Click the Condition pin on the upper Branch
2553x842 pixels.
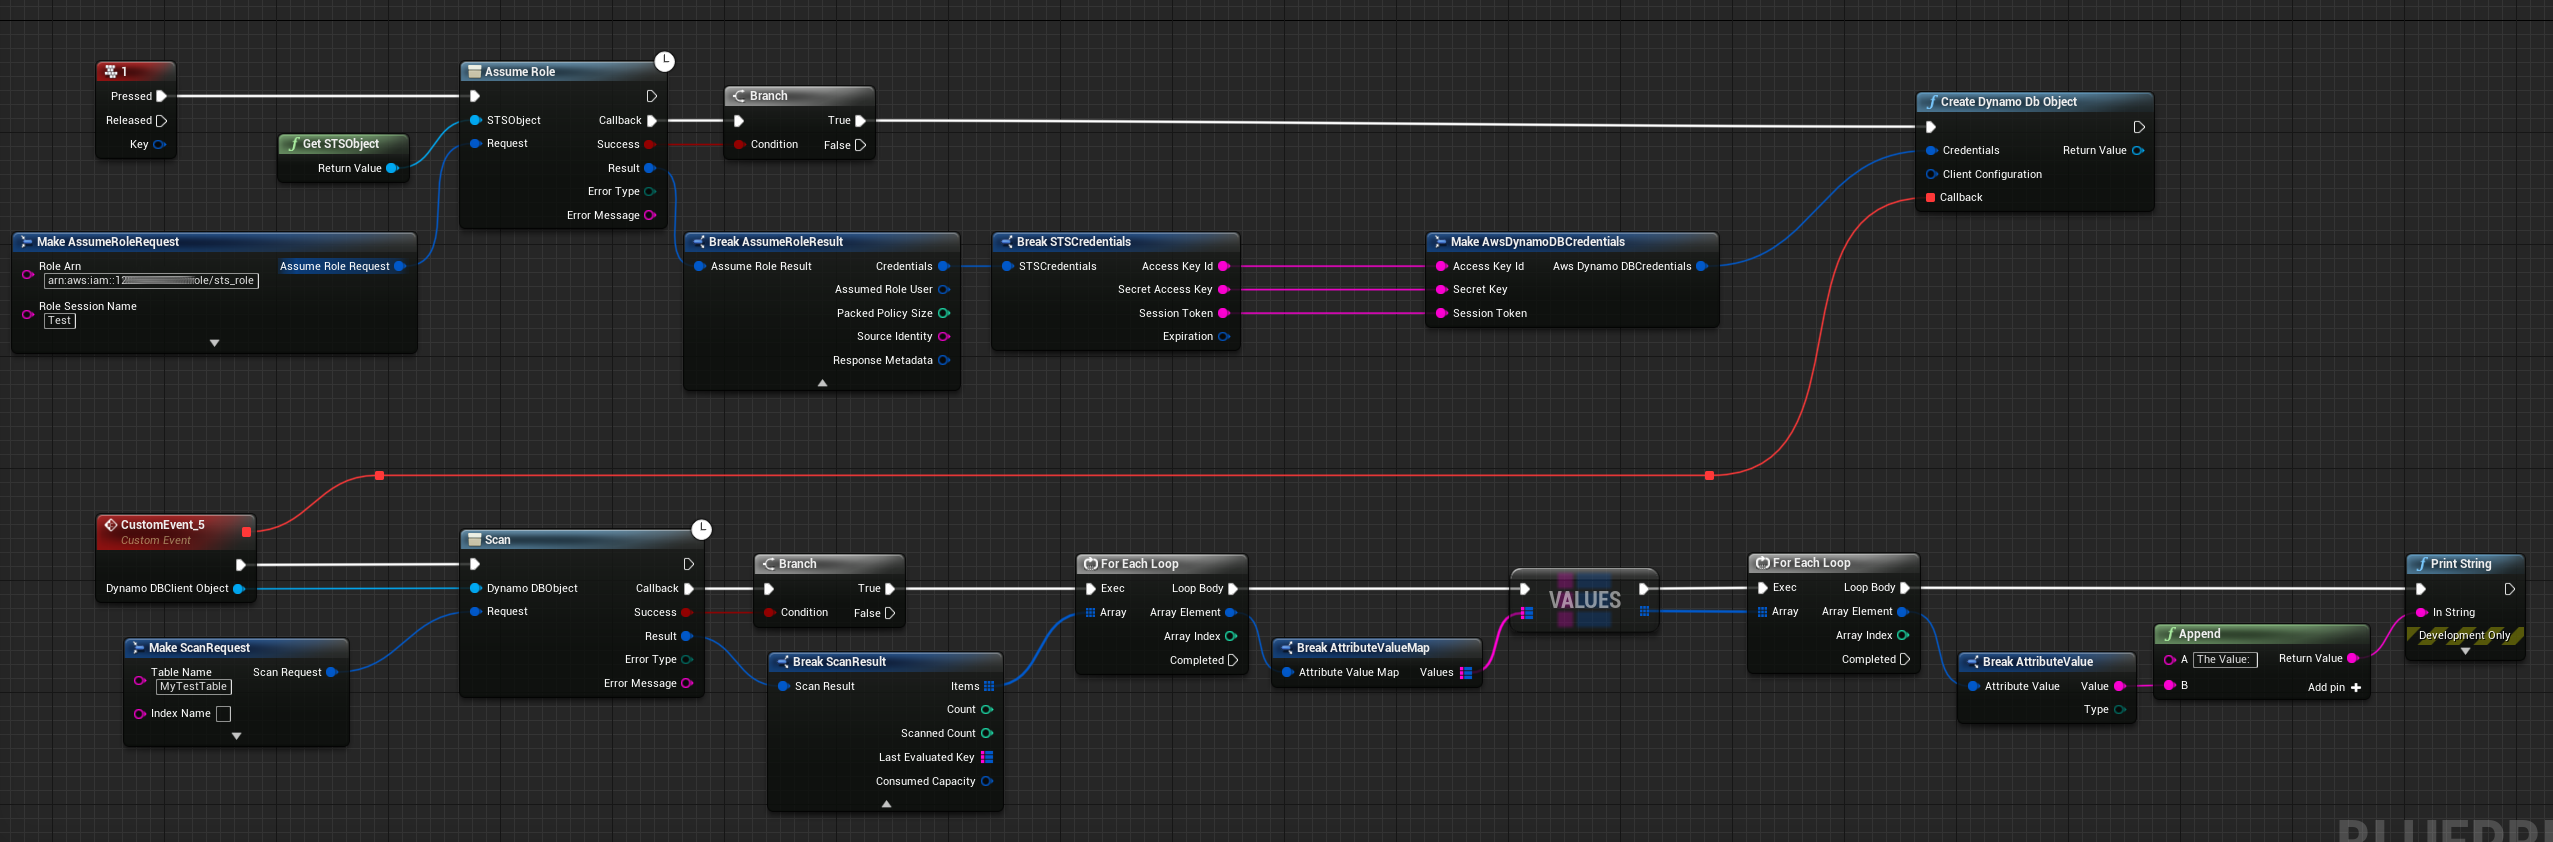pos(739,145)
